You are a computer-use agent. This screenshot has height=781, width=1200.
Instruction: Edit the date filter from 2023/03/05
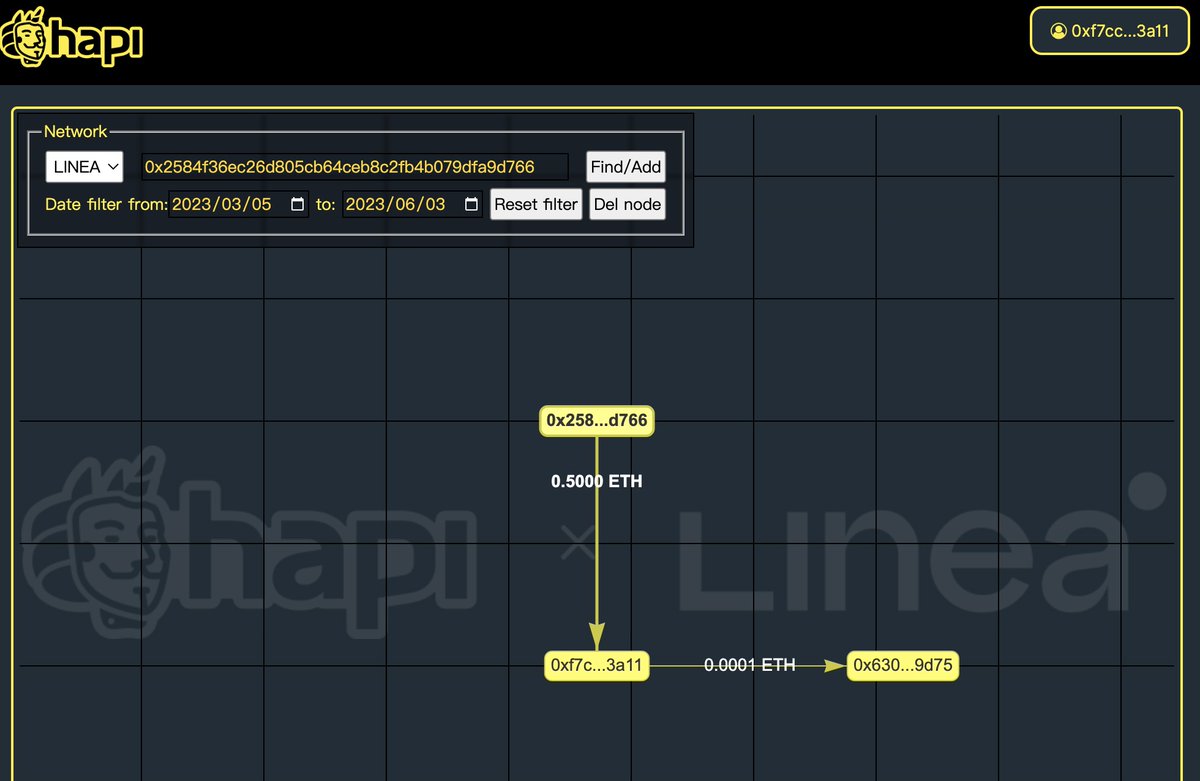[x=239, y=204]
